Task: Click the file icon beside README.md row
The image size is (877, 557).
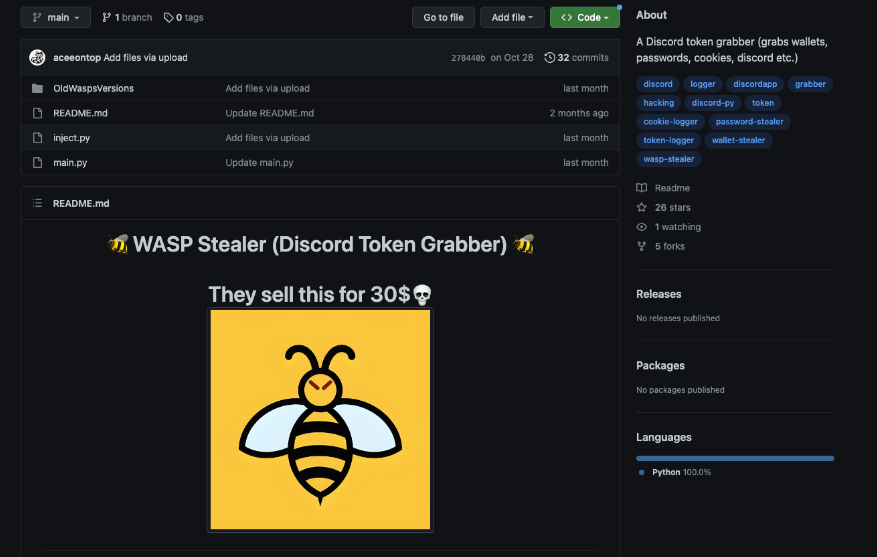Action: click(x=37, y=113)
